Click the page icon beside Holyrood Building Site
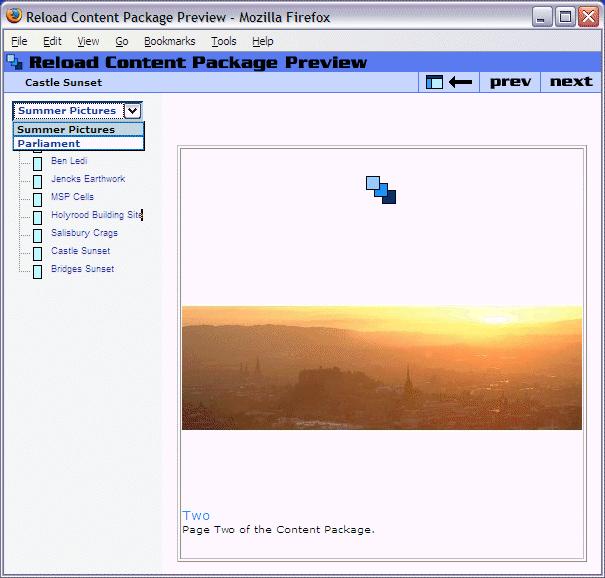 (x=37, y=218)
